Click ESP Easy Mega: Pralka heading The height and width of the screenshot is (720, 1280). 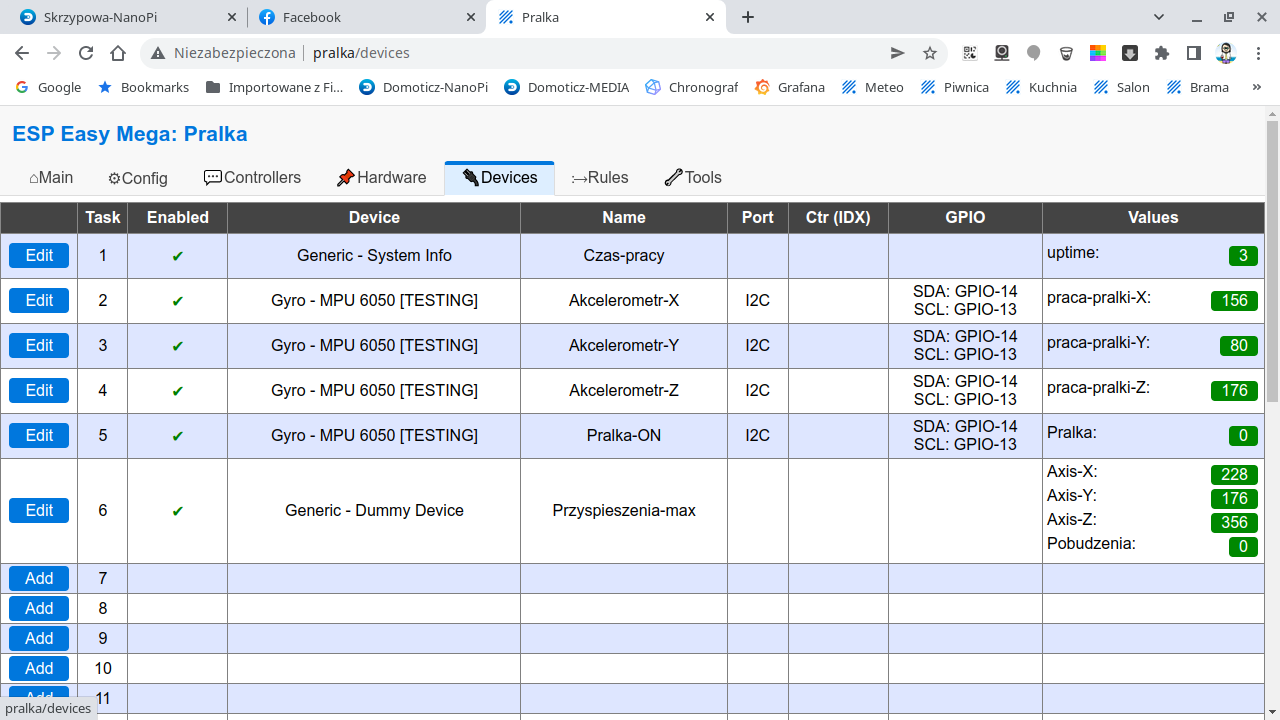click(130, 134)
